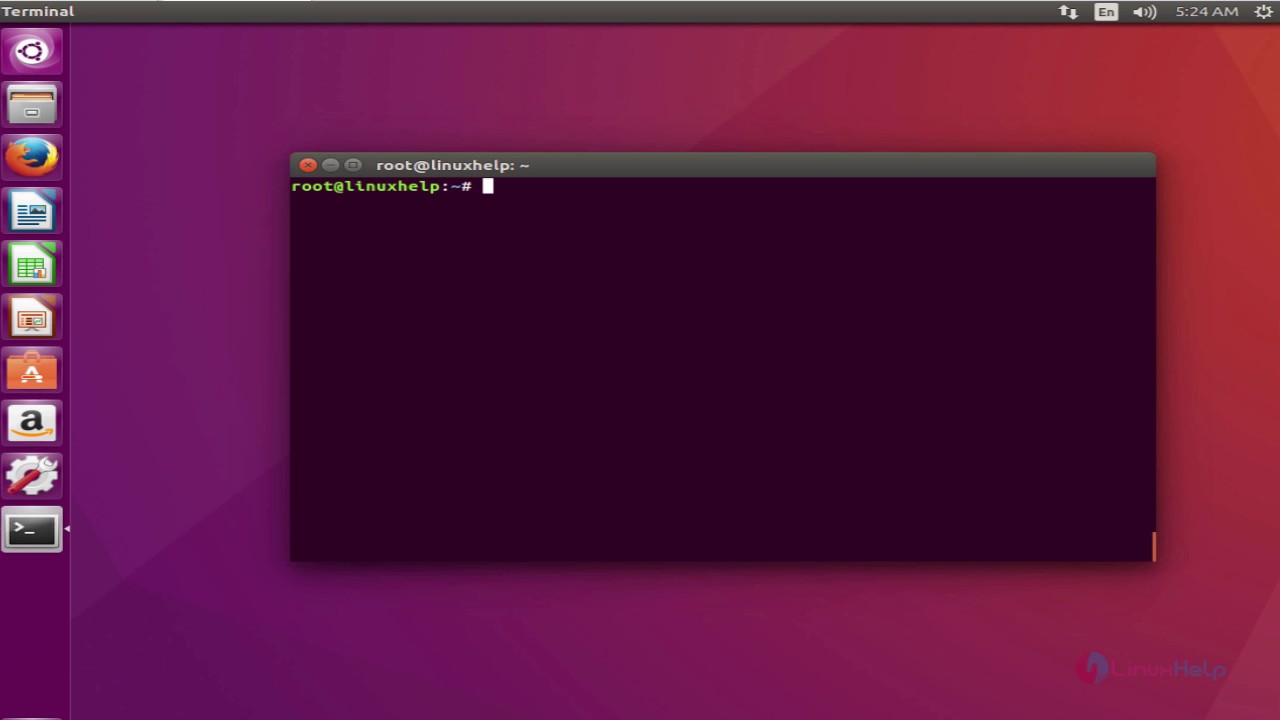
Task: Click the terminal scrollbar handle
Action: click(1154, 546)
